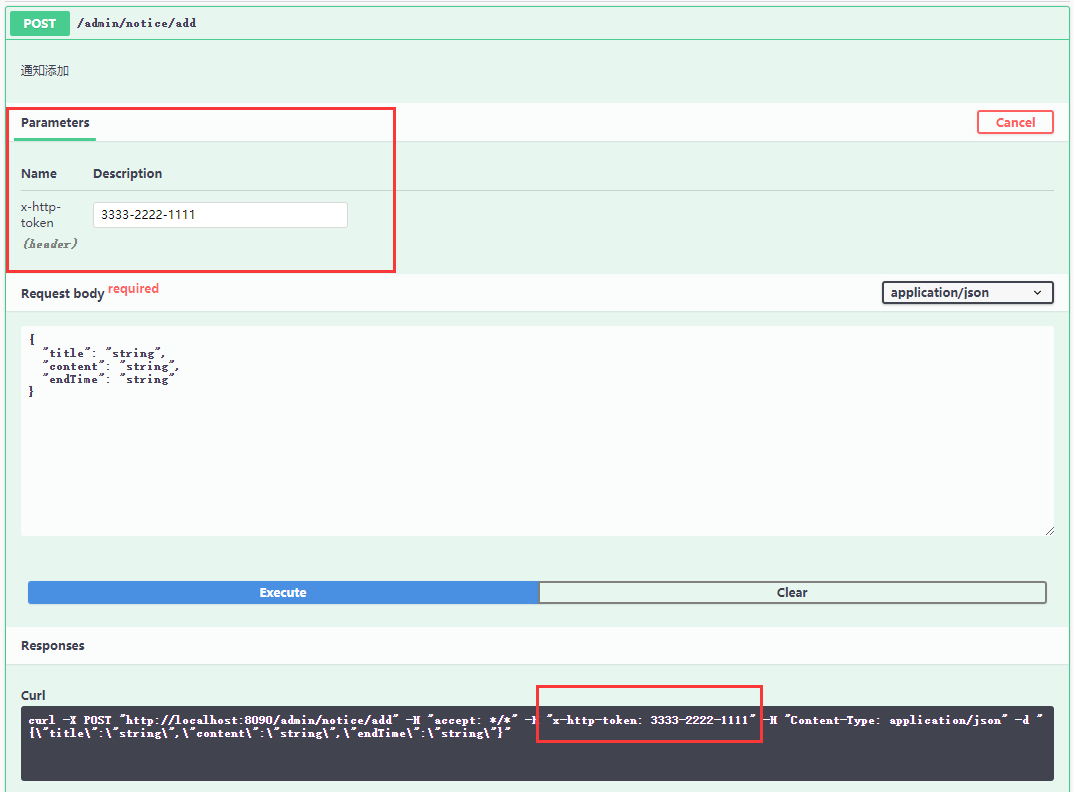Click the red required indicator
1074x792 pixels.
pyautogui.click(x=133, y=288)
